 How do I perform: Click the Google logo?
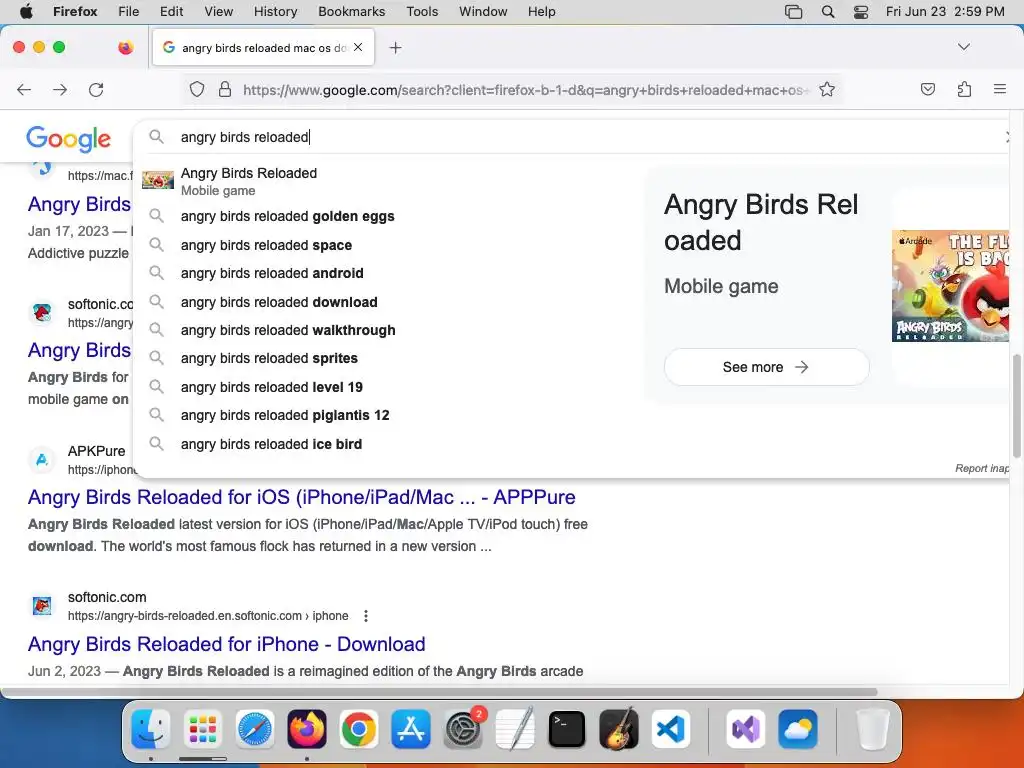(69, 138)
